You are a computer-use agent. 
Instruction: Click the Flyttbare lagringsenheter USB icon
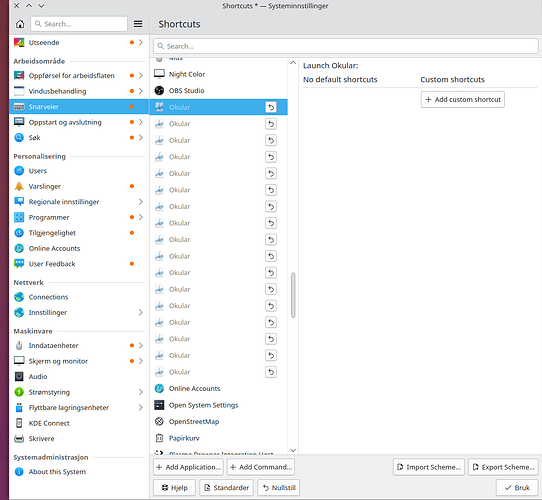[x=19, y=408]
